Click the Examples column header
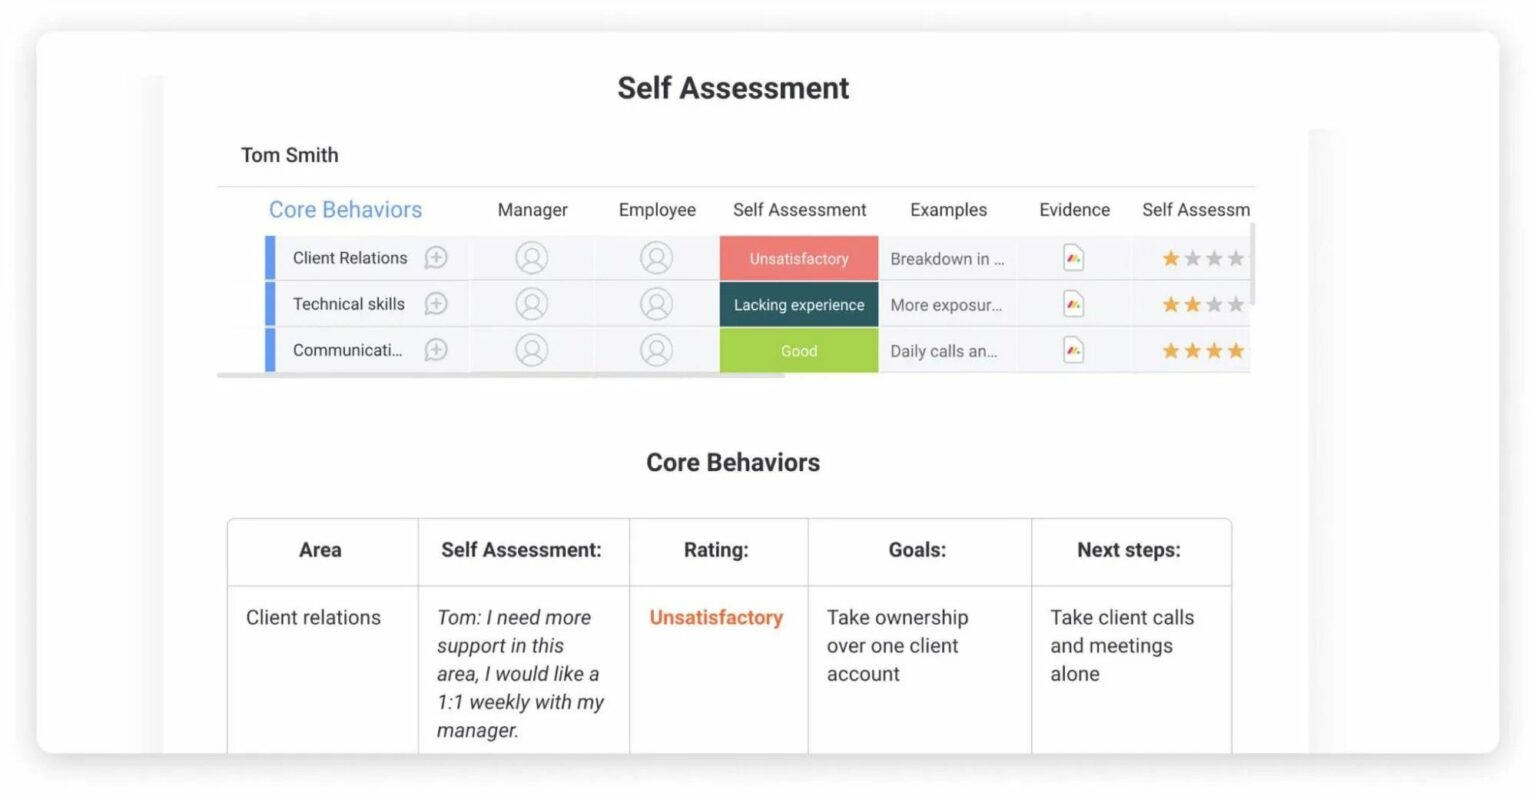1536x796 pixels. pos(948,210)
